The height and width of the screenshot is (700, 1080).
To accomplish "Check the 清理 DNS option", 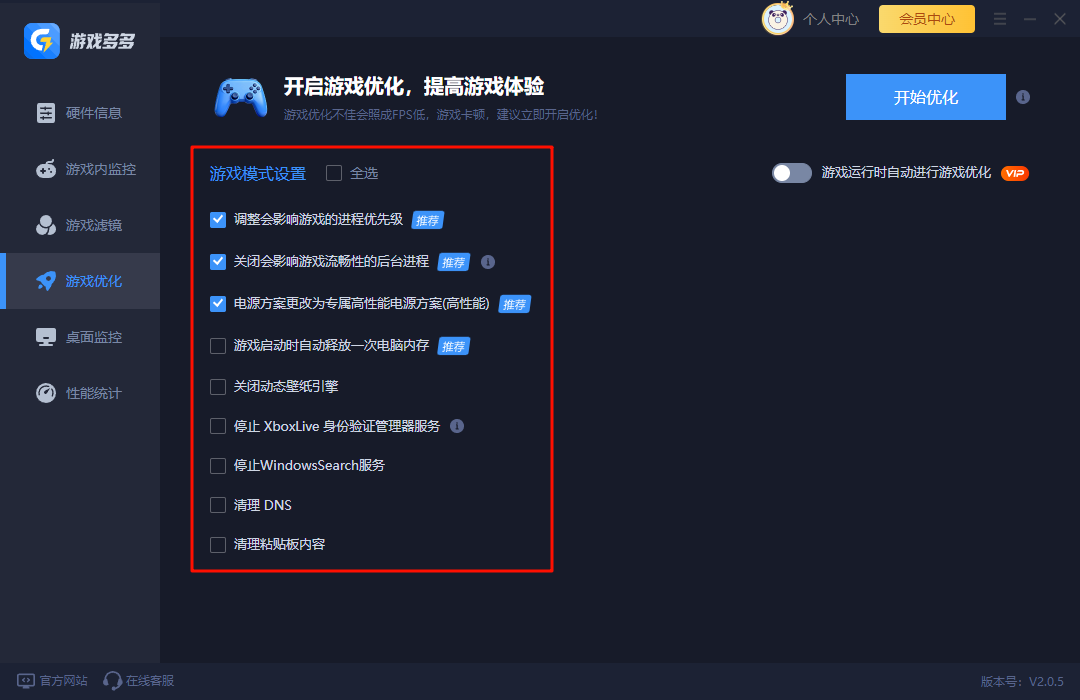I will pyautogui.click(x=217, y=505).
